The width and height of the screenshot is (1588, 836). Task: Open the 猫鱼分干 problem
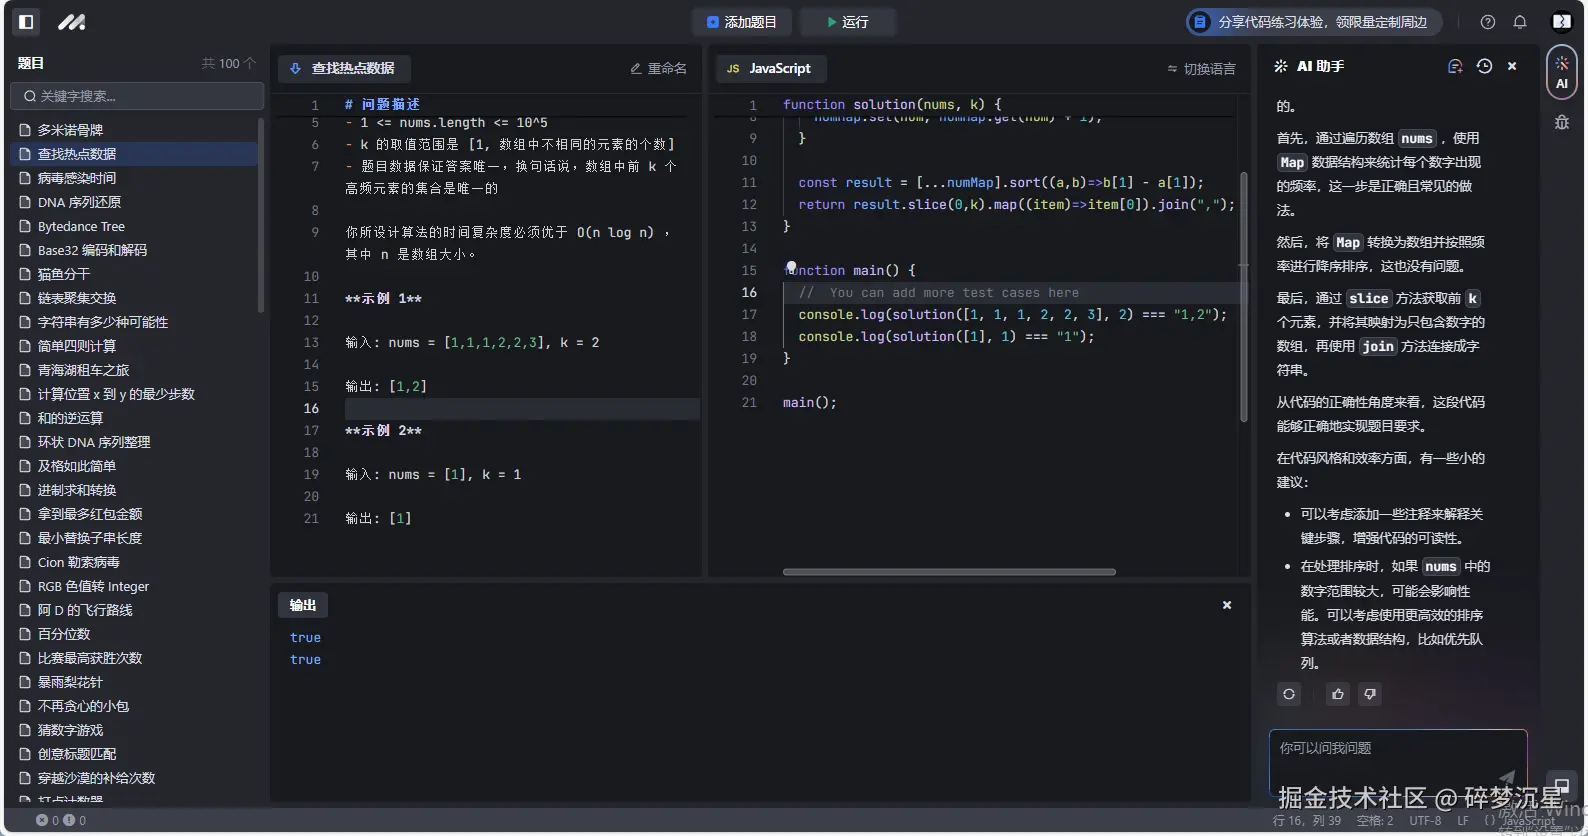[134, 274]
